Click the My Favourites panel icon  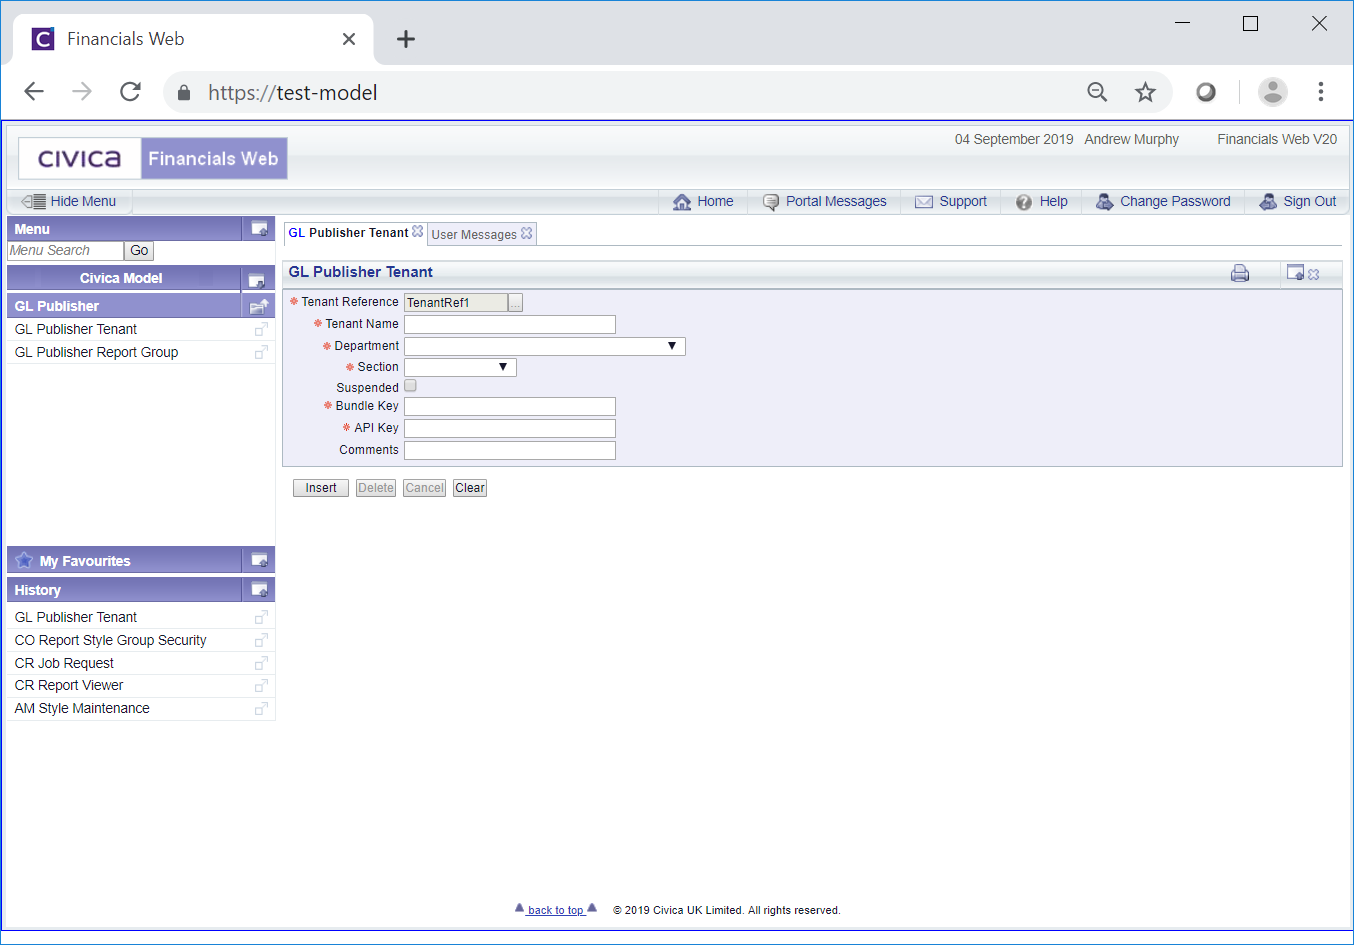point(259,561)
